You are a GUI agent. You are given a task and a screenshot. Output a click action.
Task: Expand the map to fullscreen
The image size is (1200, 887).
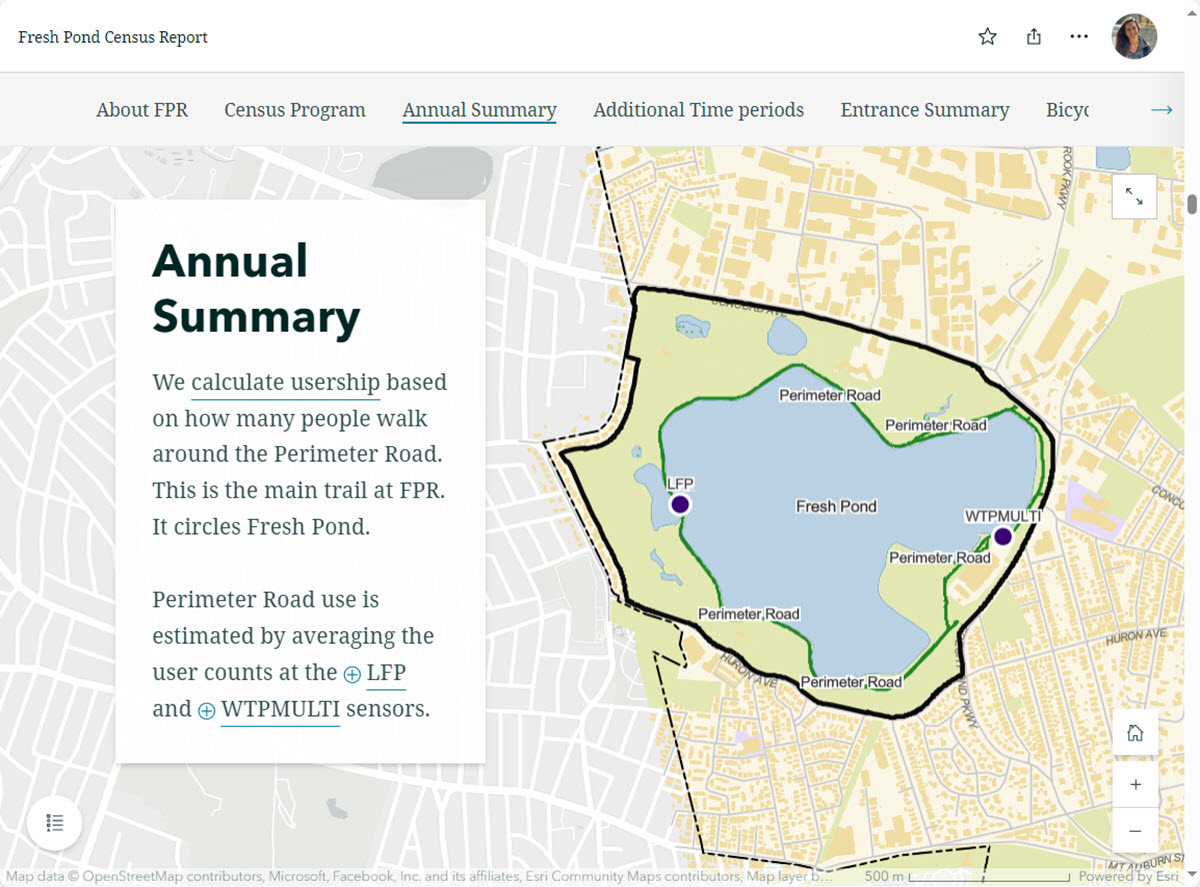tap(1134, 196)
